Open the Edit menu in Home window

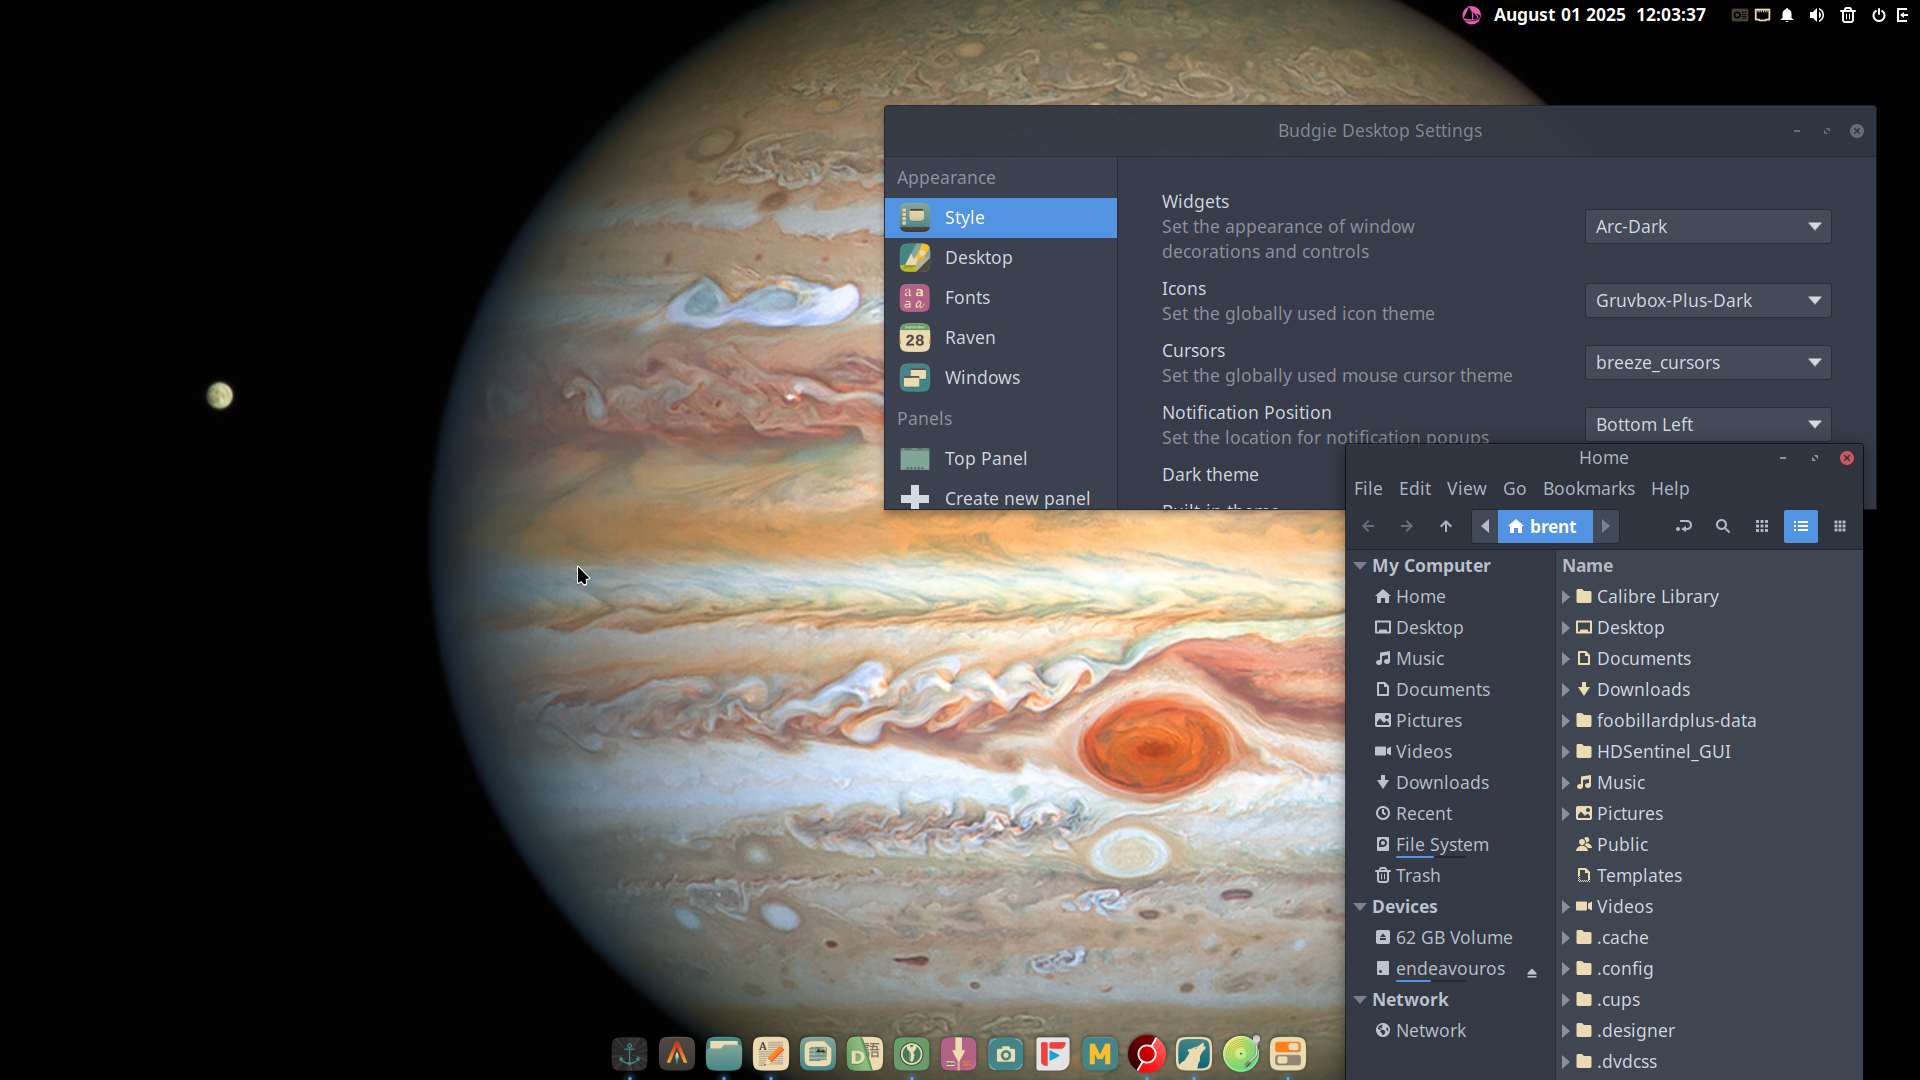coord(1415,489)
